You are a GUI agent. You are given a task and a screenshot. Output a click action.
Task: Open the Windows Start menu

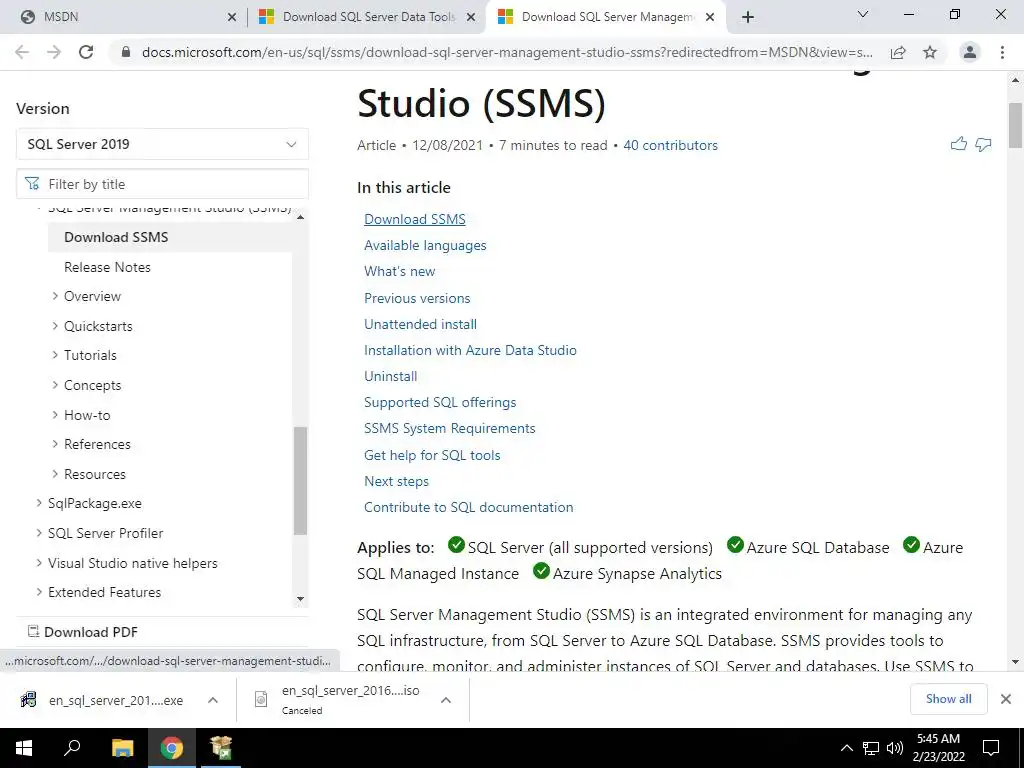point(24,748)
